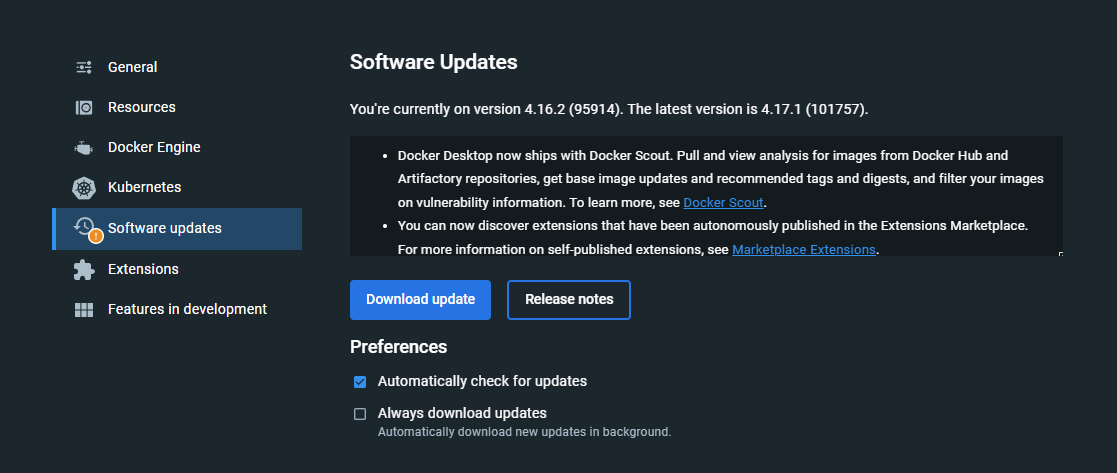Open the Release notes button

[569, 300]
